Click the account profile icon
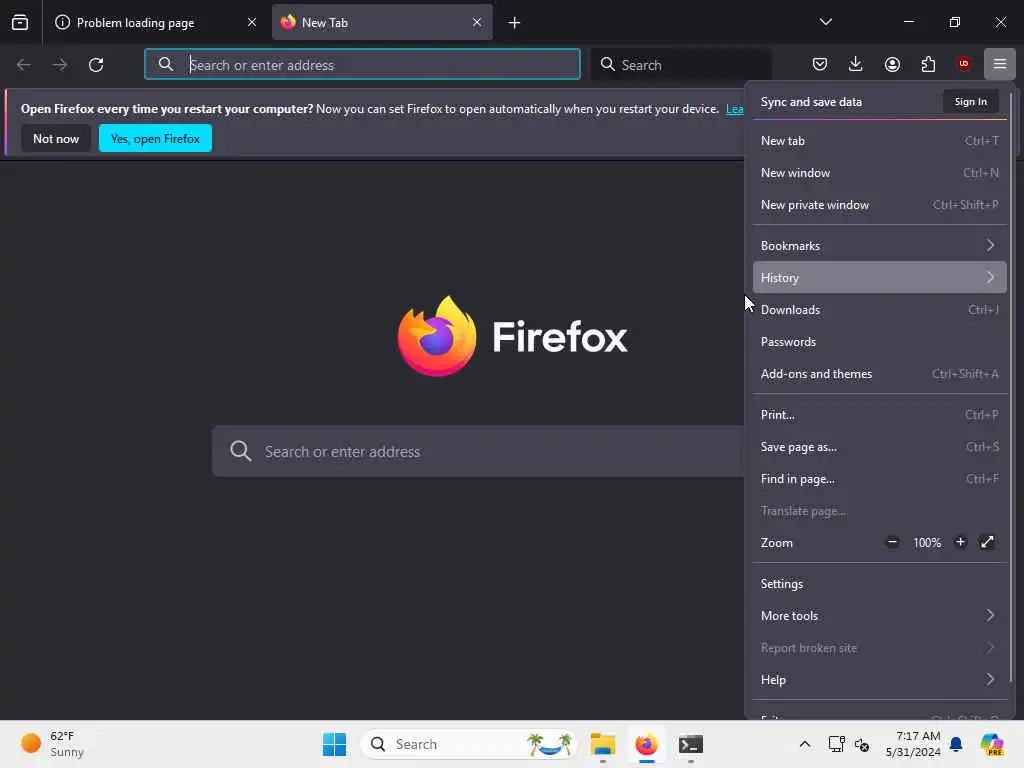Screen dimensions: 1024x768 tap(892, 64)
